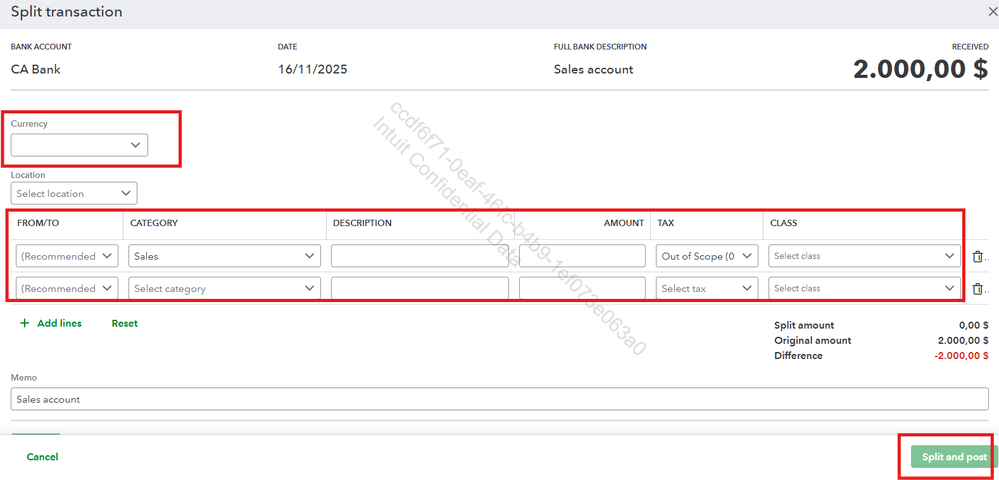Image resolution: width=999 pixels, height=480 pixels.
Task: Click the CA Bank account name
Action: click(36, 69)
